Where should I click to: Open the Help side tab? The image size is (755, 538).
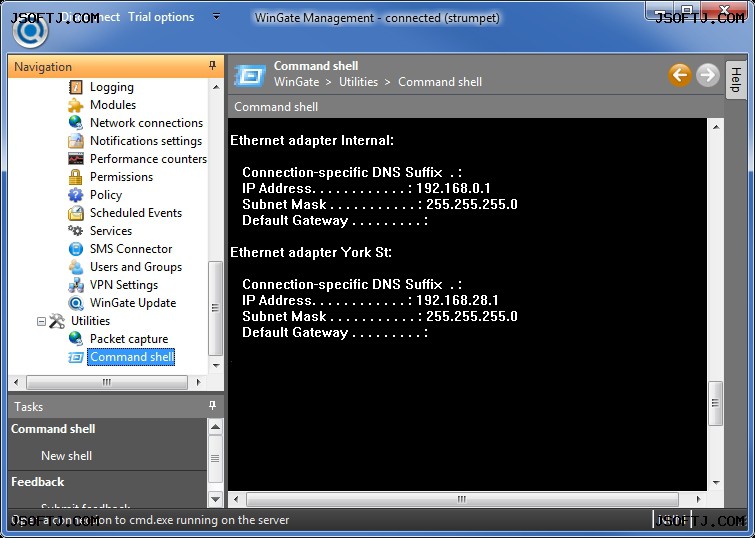tap(736, 79)
